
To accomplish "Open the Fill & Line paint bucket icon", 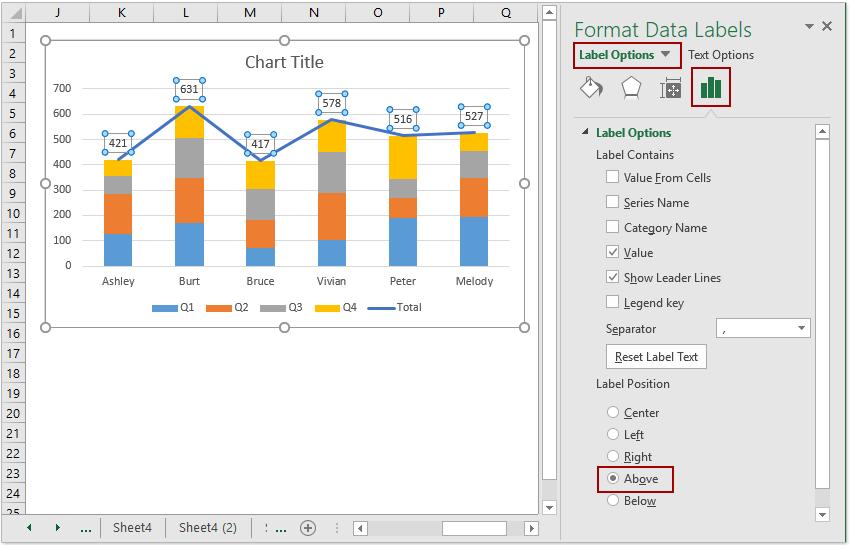I will (590, 88).
